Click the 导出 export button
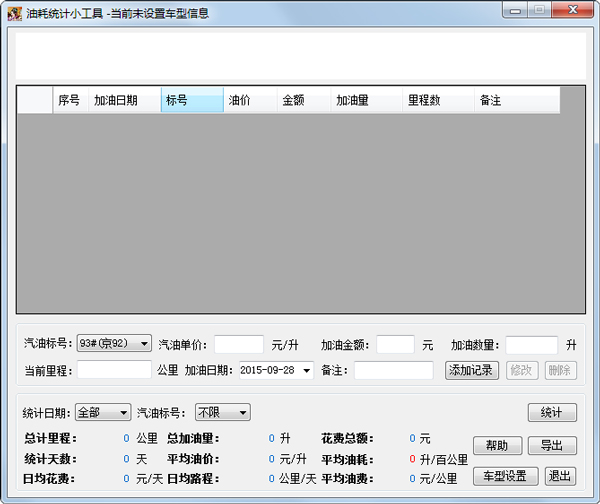 (552, 445)
